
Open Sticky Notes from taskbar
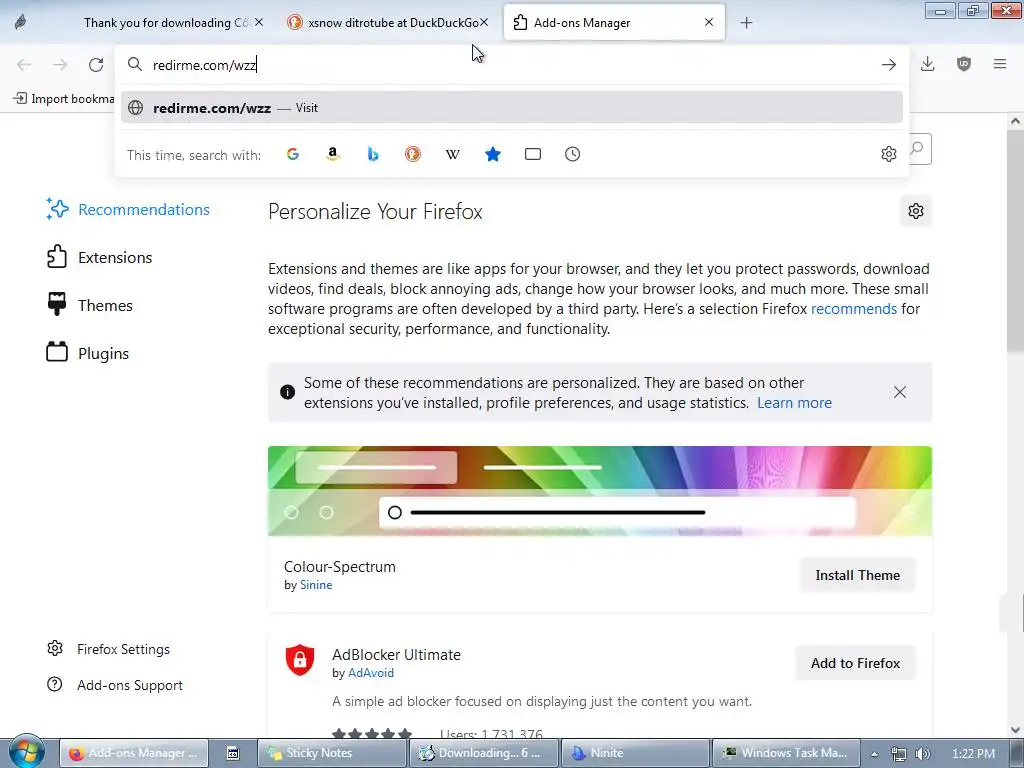[332, 753]
